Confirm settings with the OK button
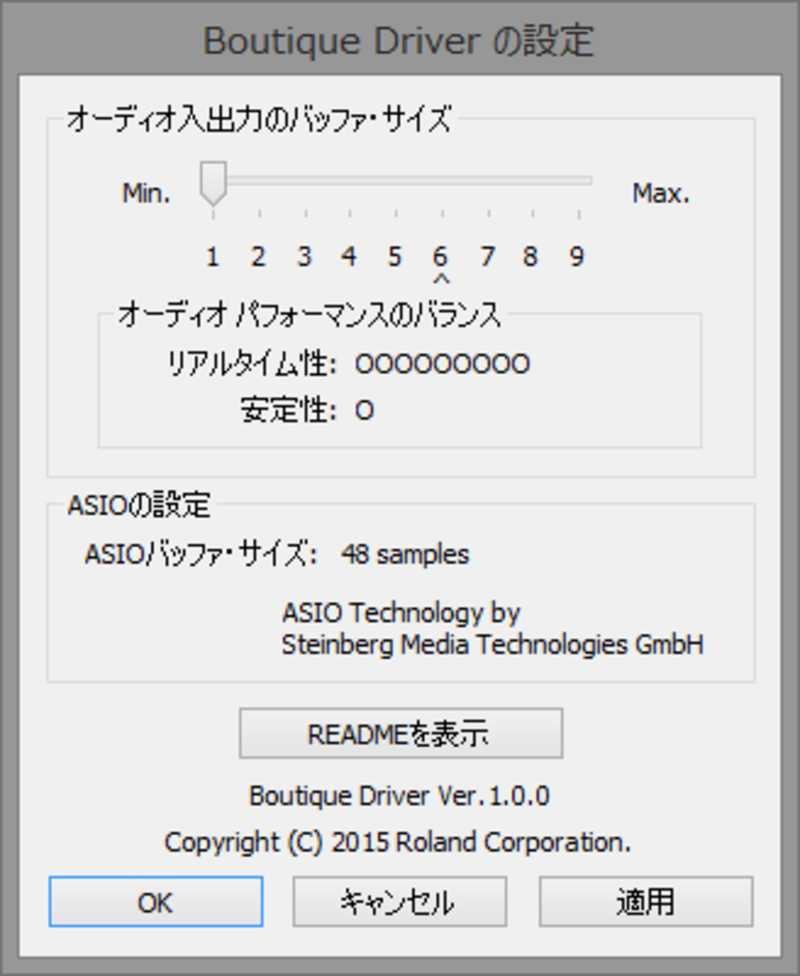 156,901
